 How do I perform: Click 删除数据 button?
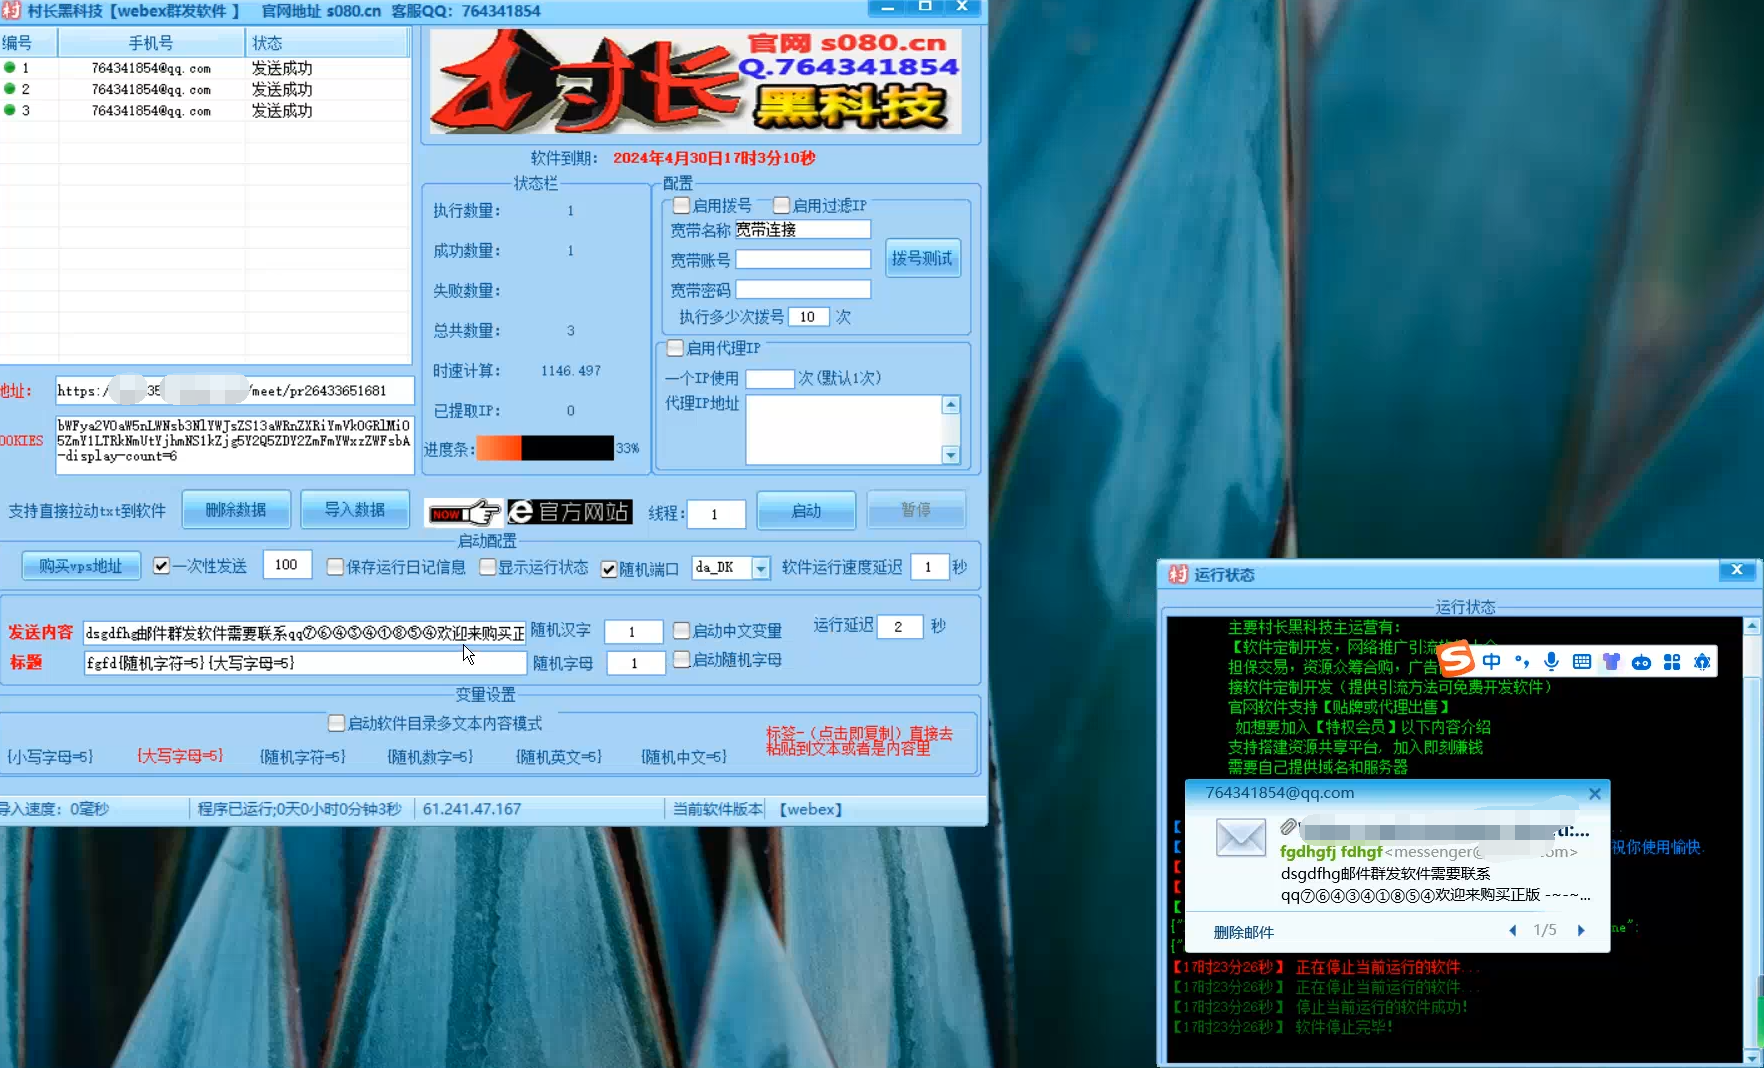tap(236, 510)
